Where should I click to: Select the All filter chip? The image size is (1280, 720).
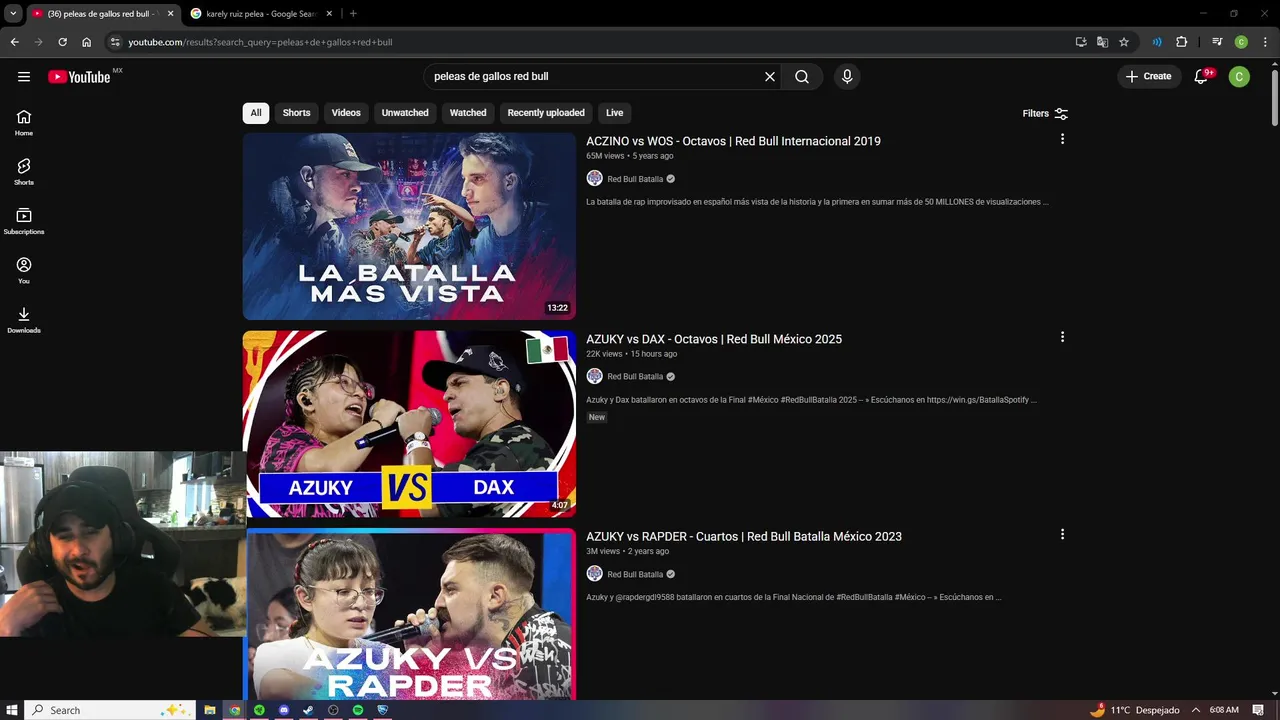(x=256, y=113)
